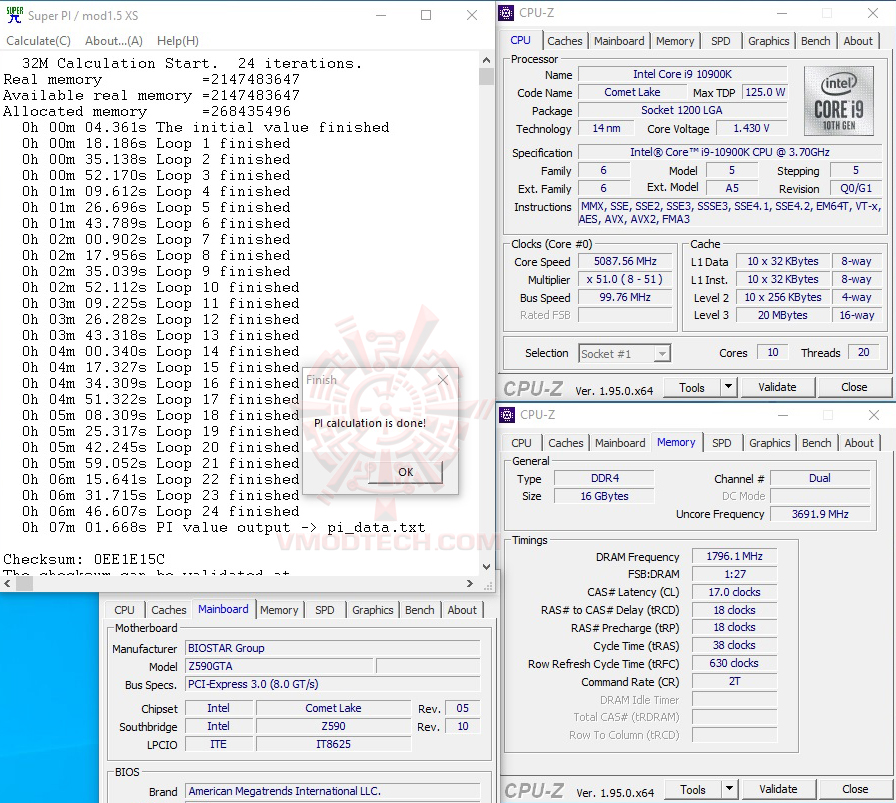Viewport: 896px width, 803px height.
Task: Switch to Caches tab in Memory CPU-Z window
Action: click(x=566, y=443)
